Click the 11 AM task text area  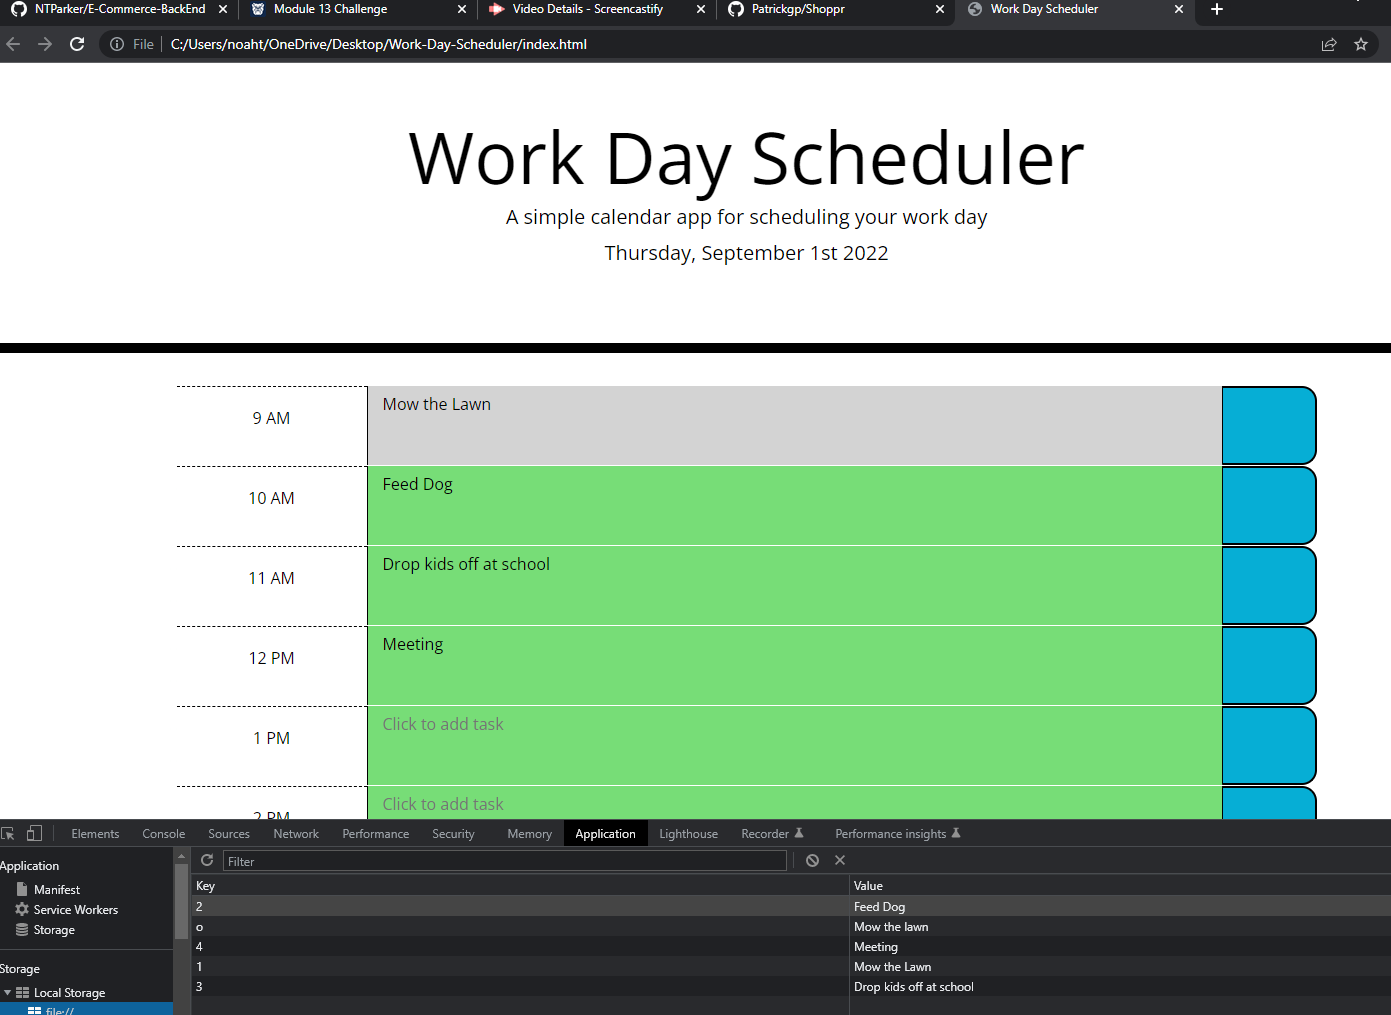(794, 585)
